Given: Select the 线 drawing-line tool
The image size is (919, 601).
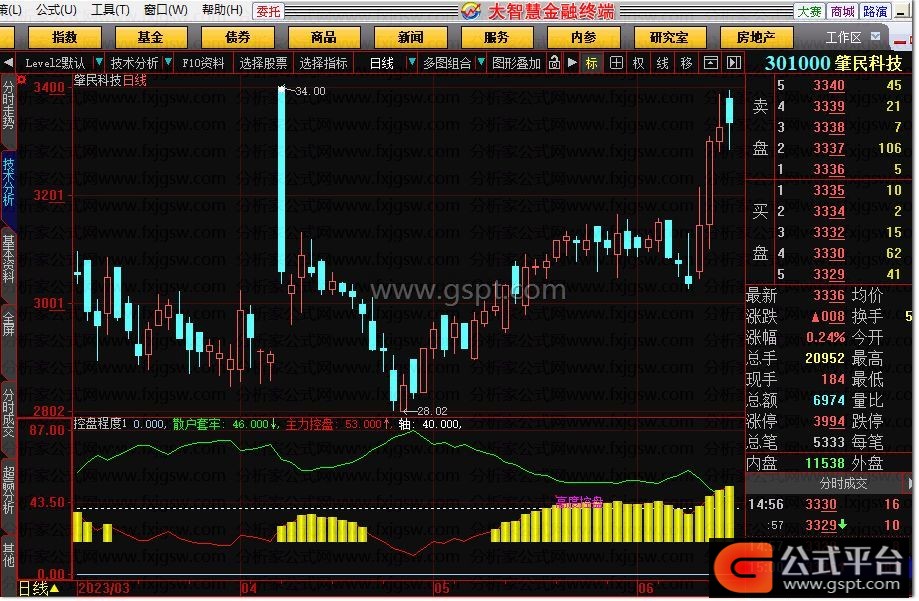Looking at the screenshot, I should point(662,63).
